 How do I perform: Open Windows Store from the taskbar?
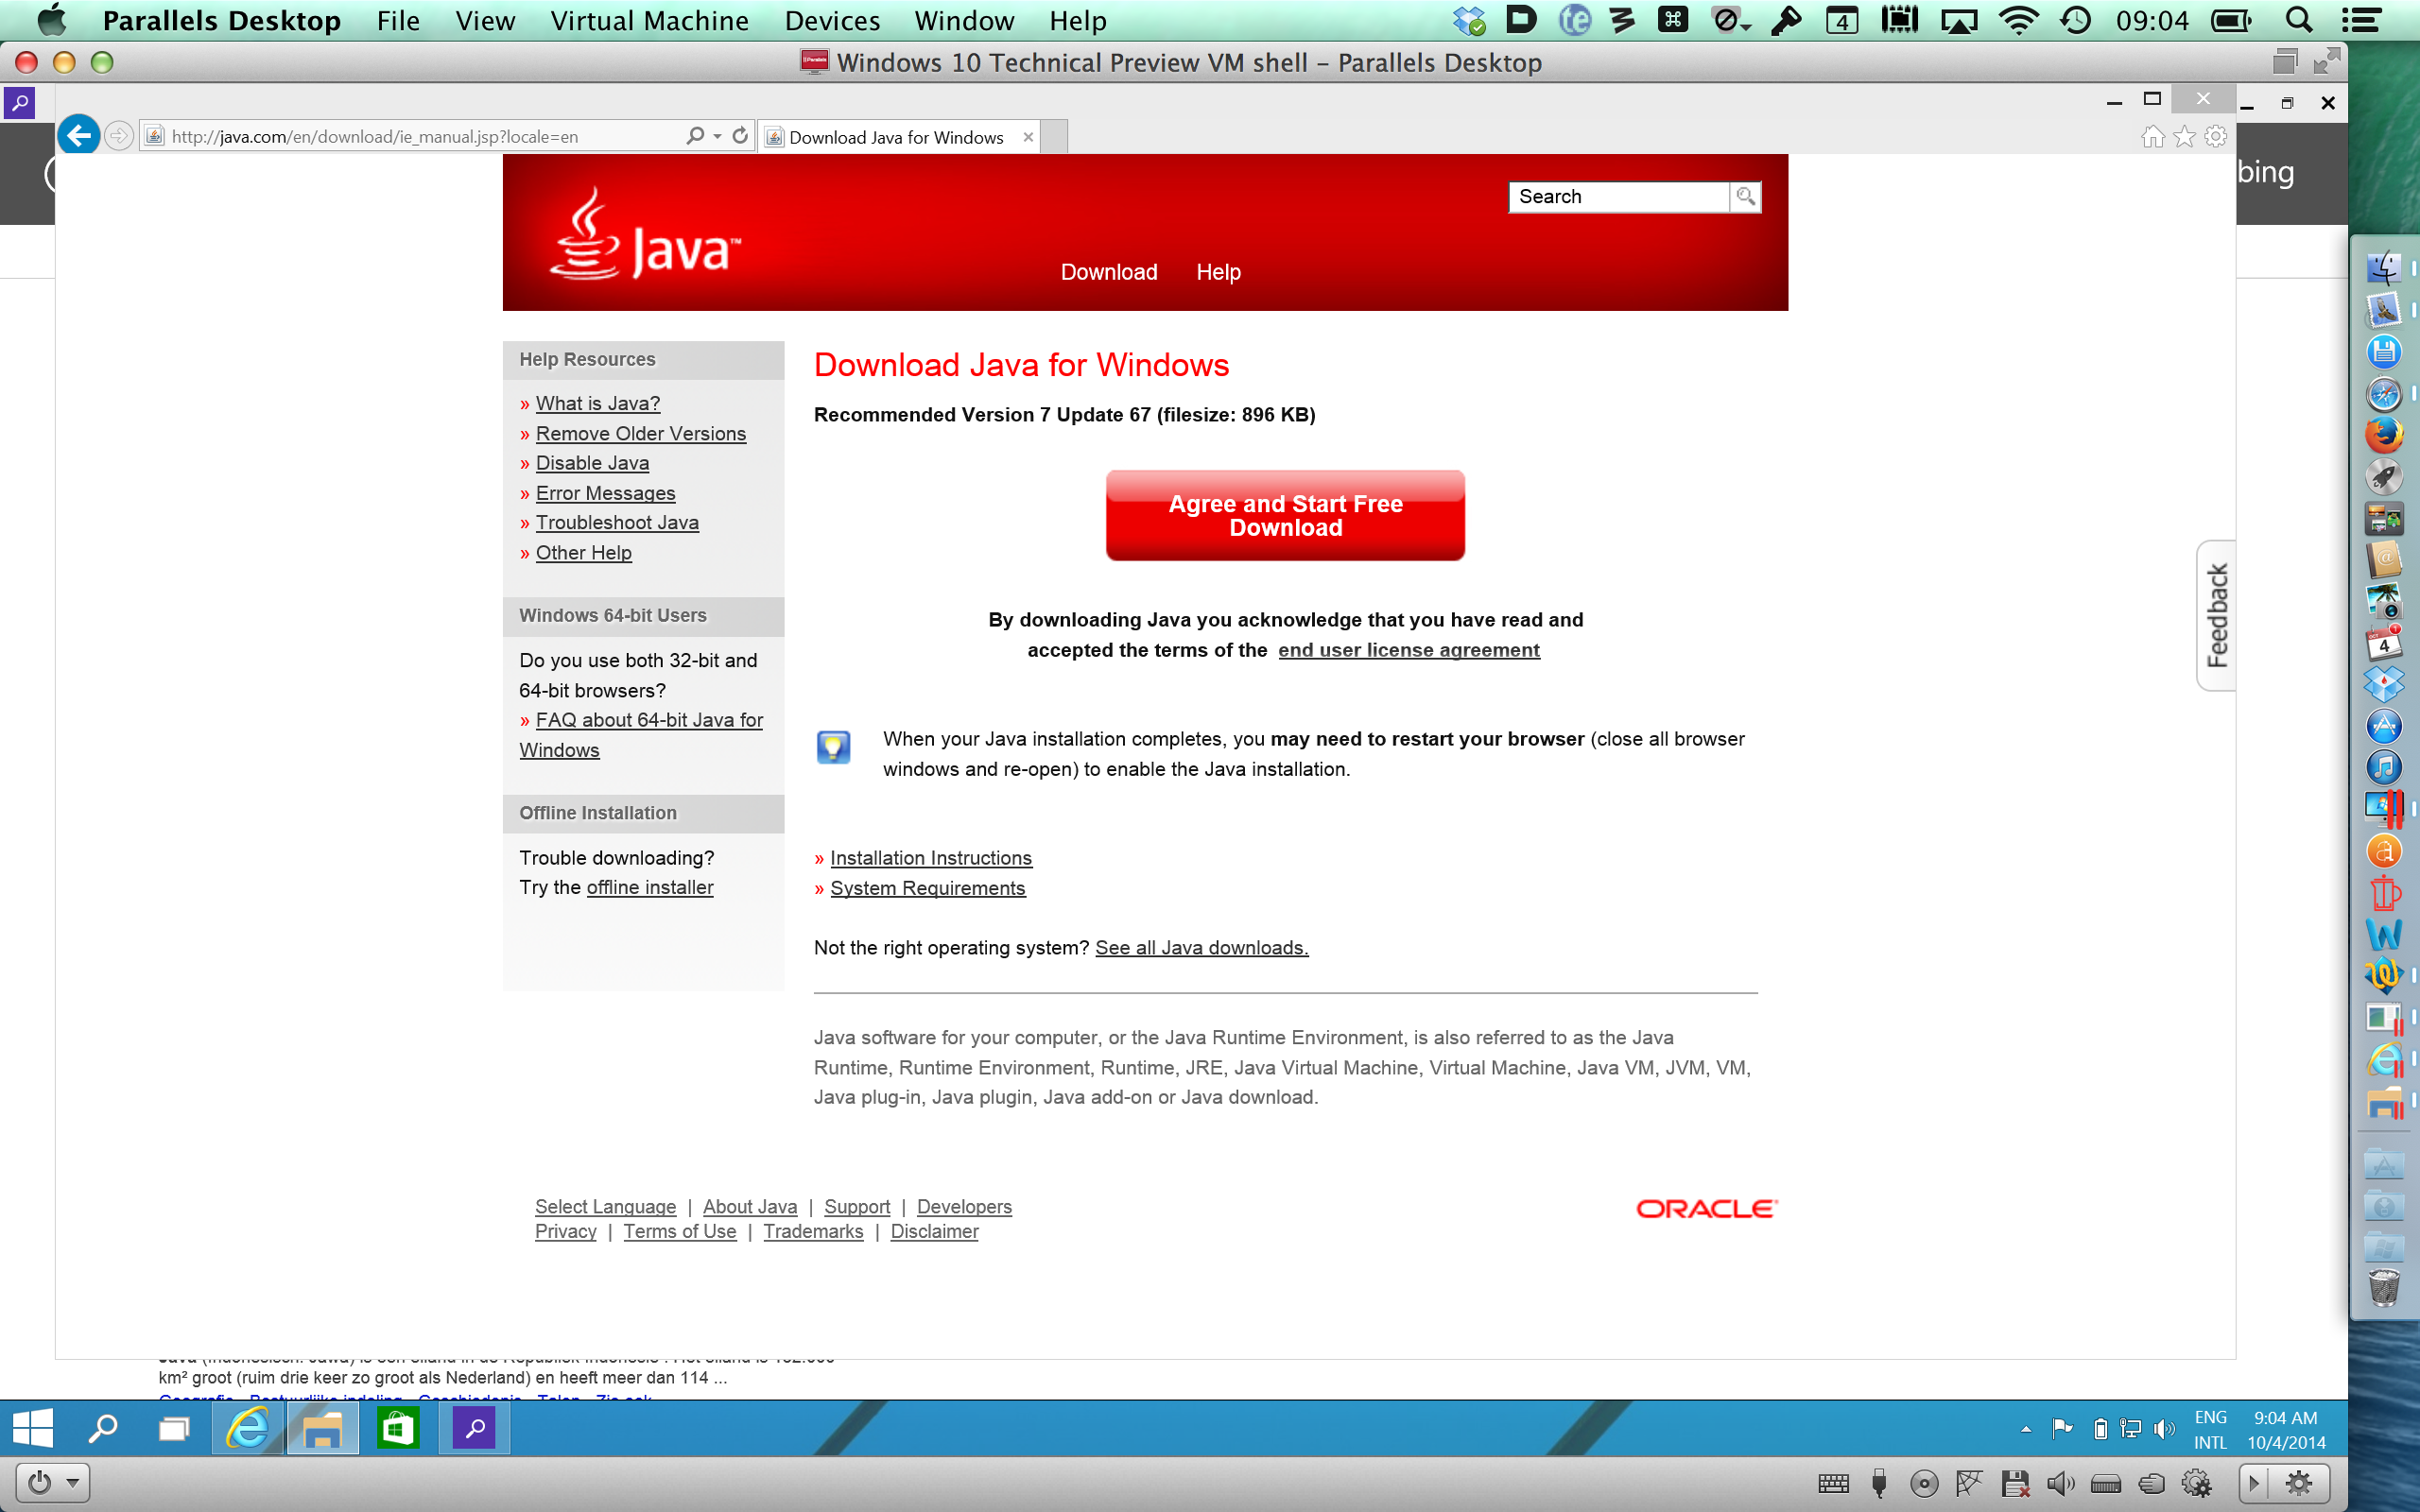(x=397, y=1429)
